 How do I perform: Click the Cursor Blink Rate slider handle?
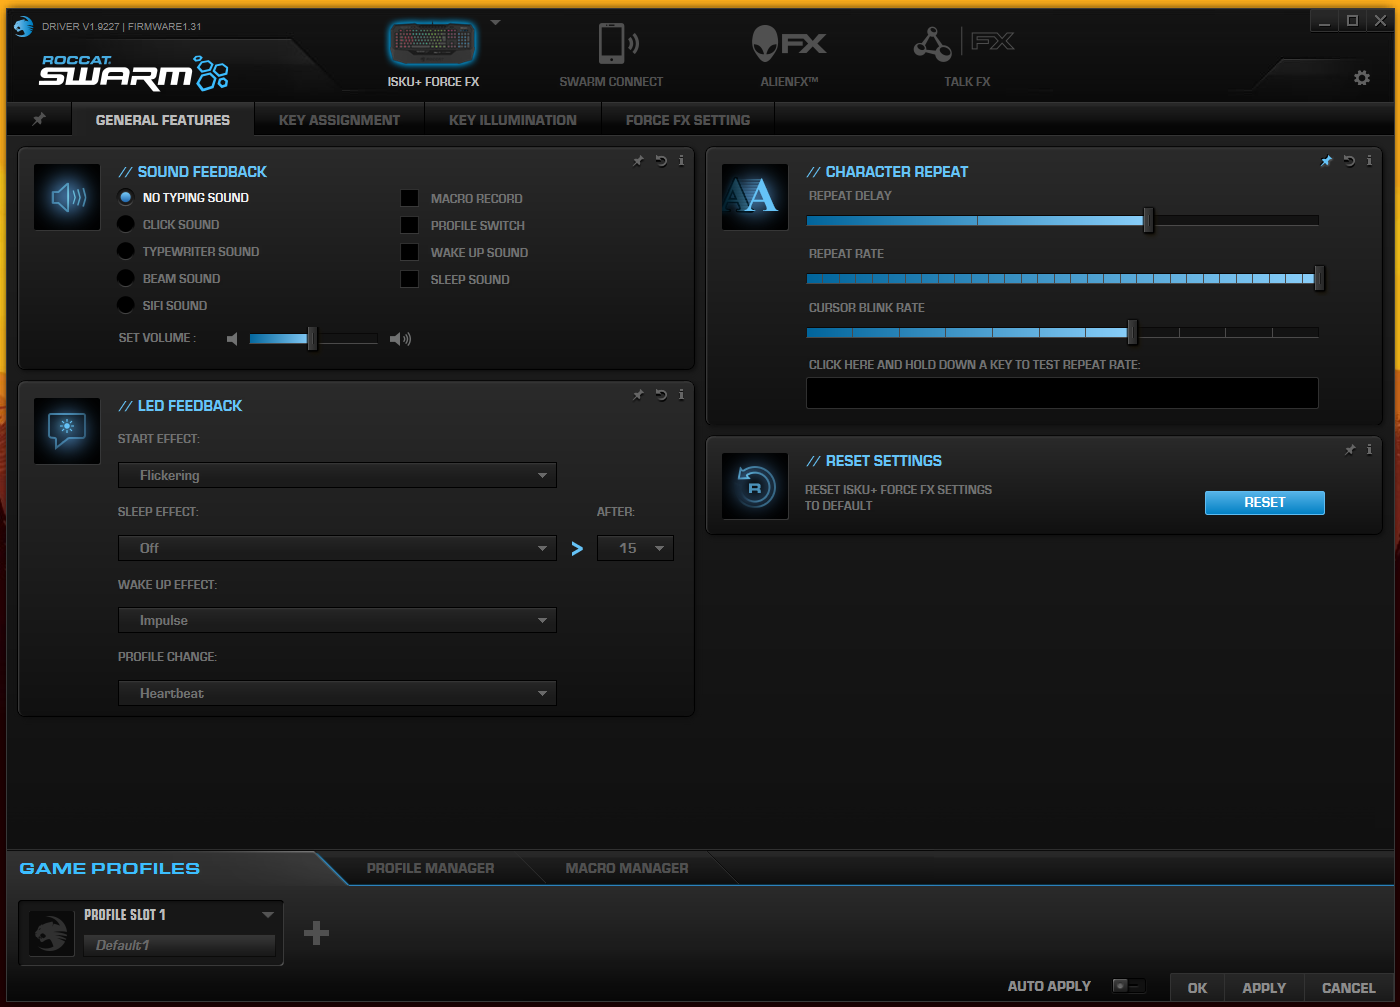click(x=1132, y=332)
